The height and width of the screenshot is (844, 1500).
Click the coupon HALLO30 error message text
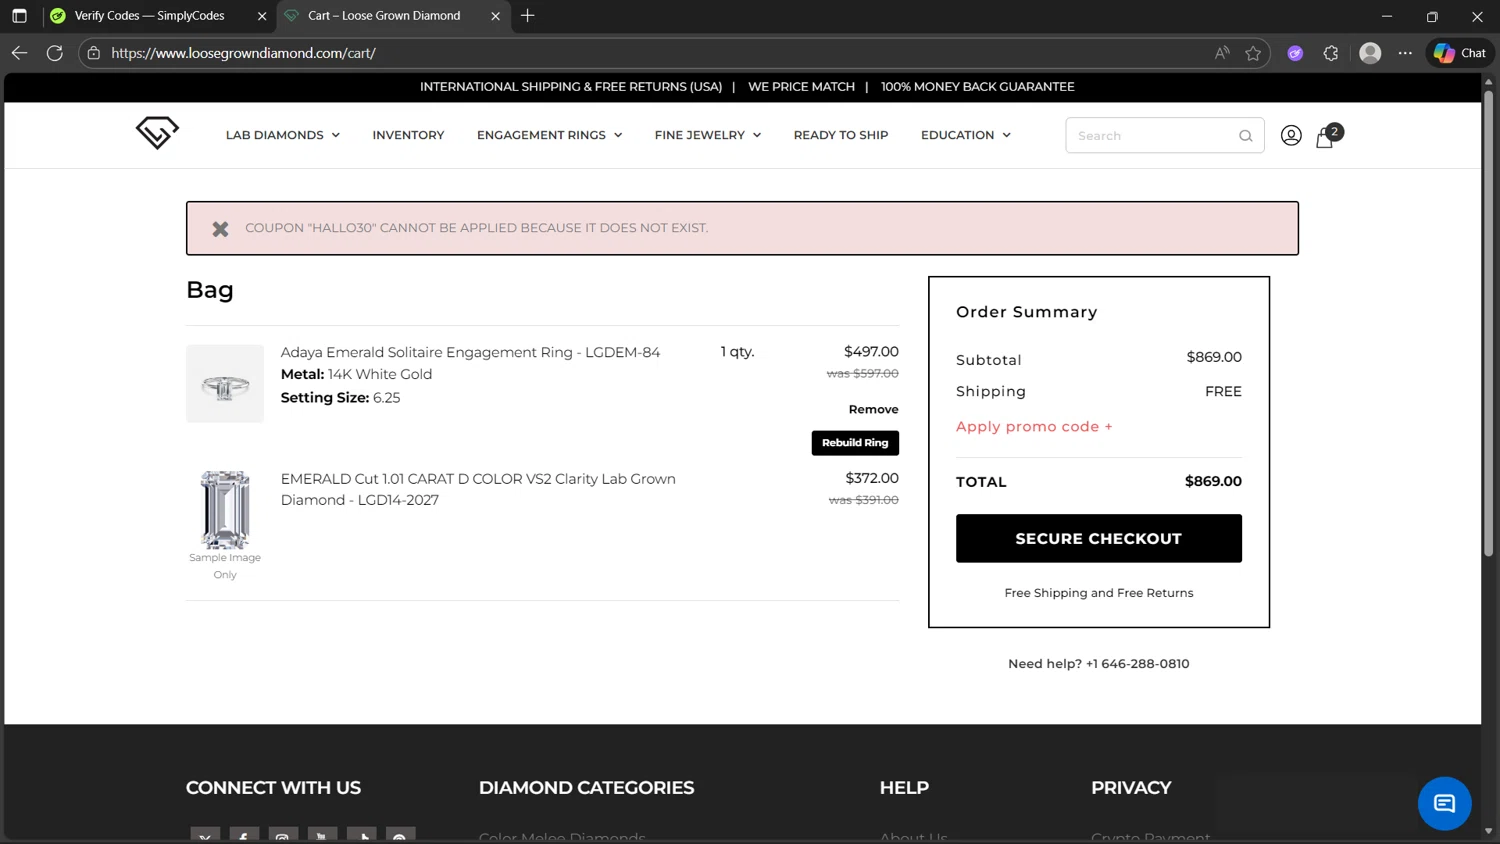tap(476, 228)
